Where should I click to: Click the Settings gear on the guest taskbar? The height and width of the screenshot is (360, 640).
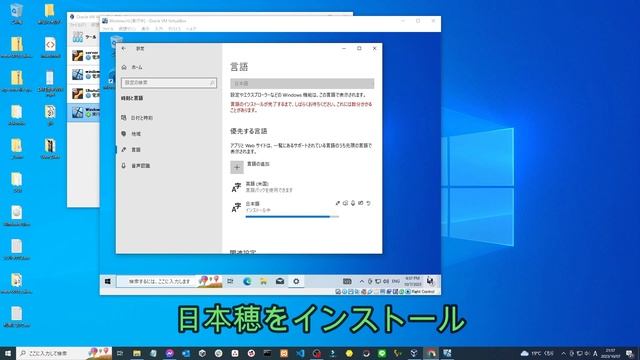tap(296, 281)
